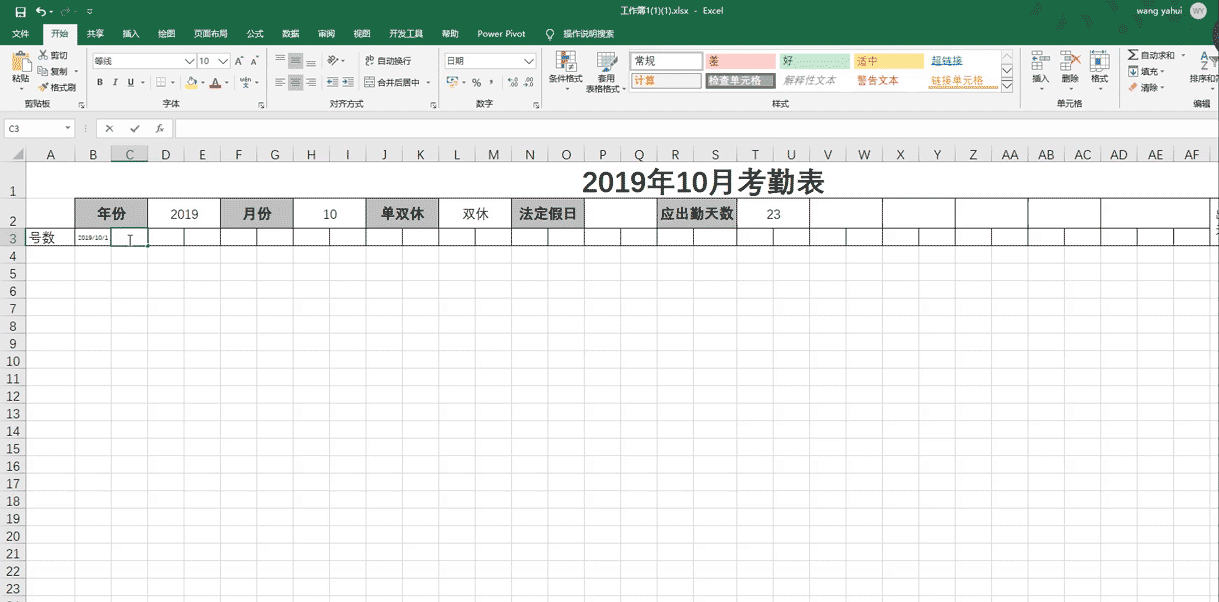
Task: Toggle Wrap Text (自动换行)
Action: point(387,61)
